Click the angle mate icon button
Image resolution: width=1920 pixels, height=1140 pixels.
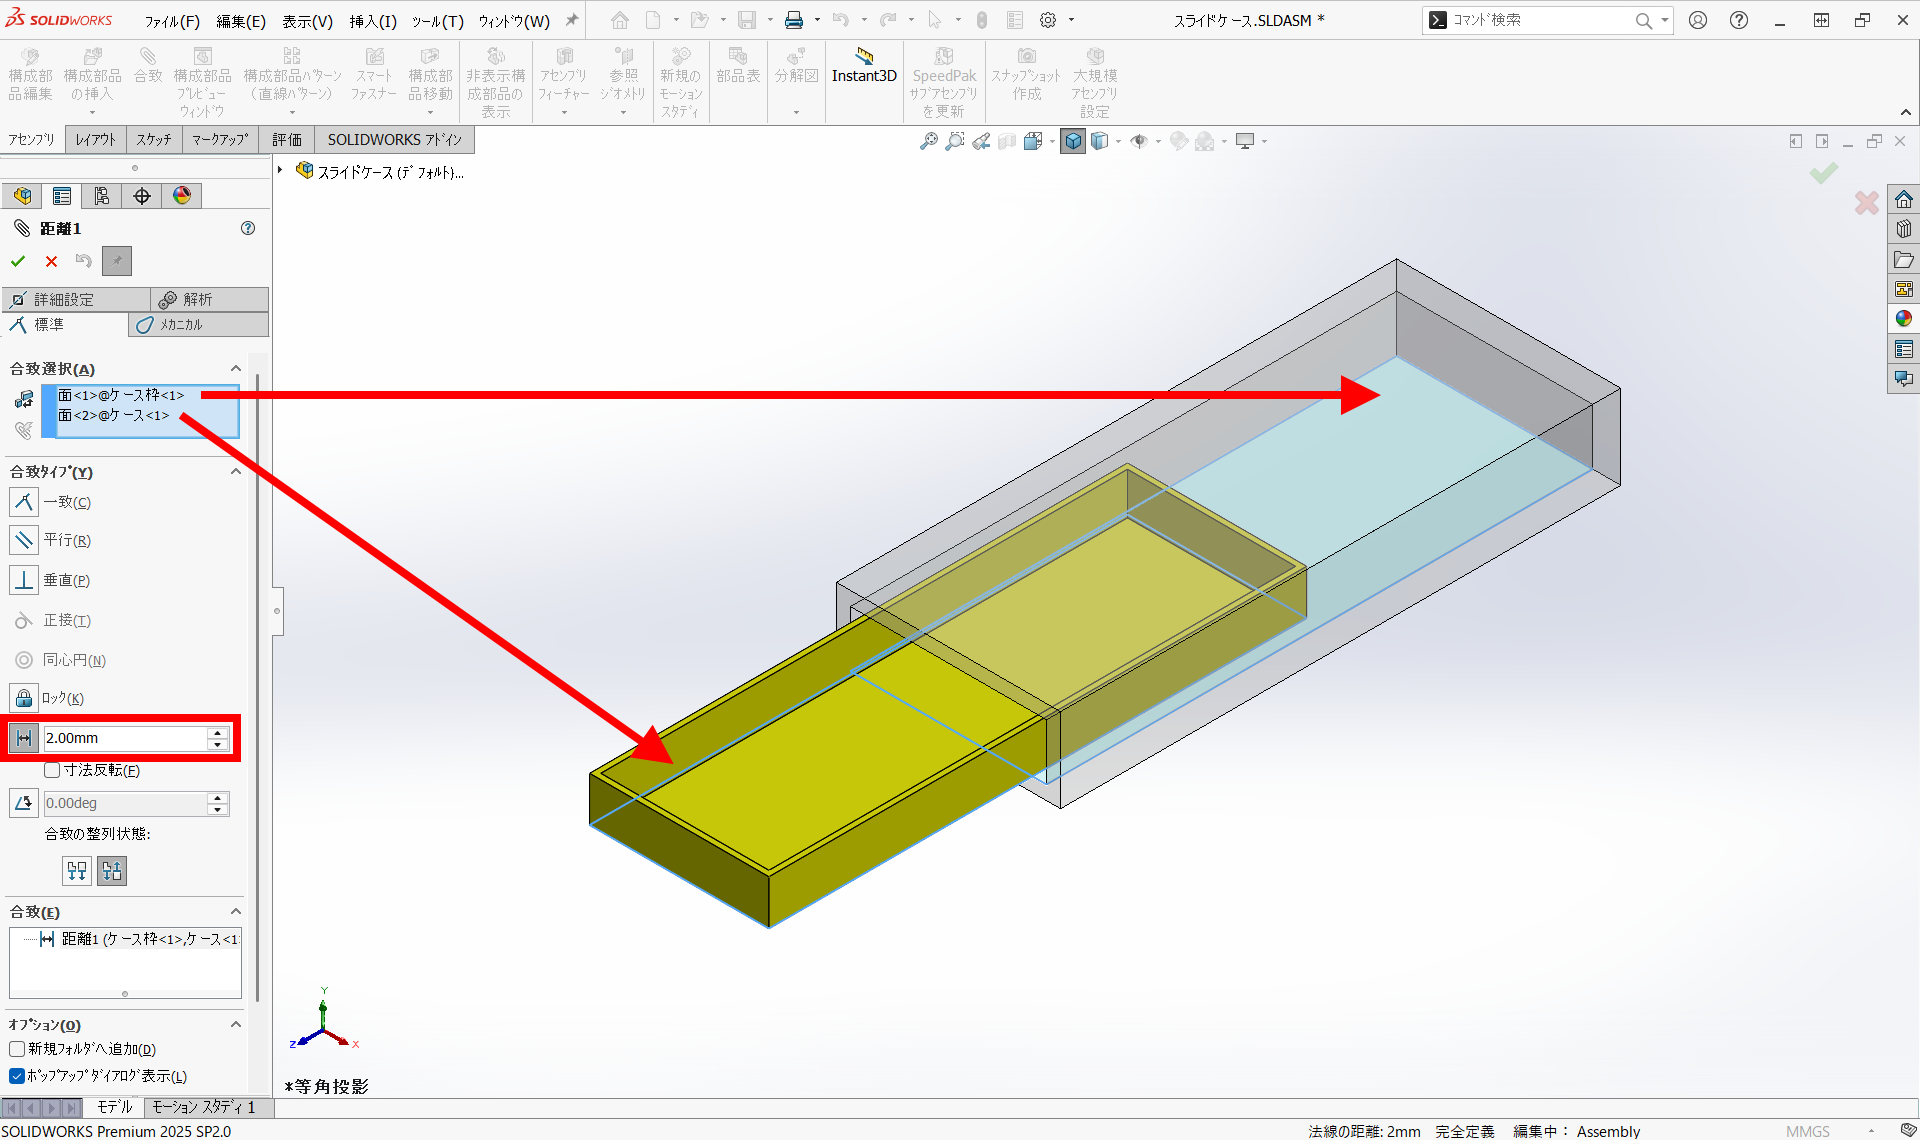24,803
